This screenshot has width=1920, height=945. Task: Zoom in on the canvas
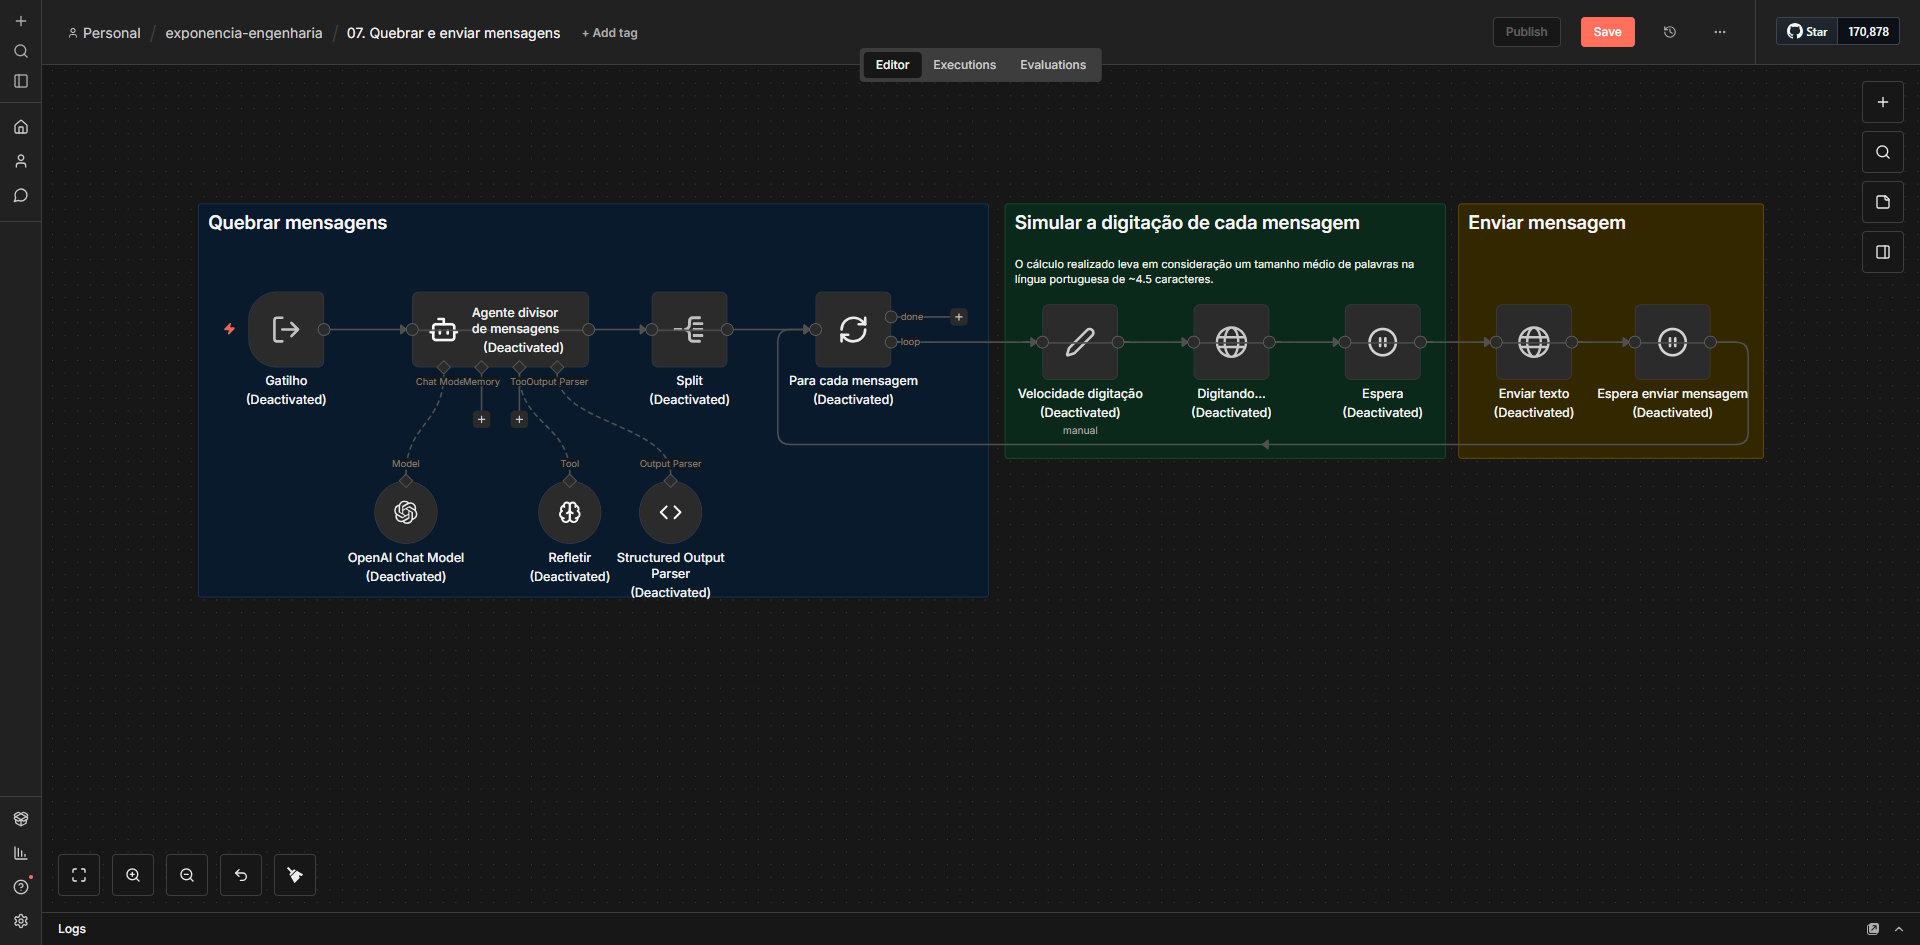133,875
